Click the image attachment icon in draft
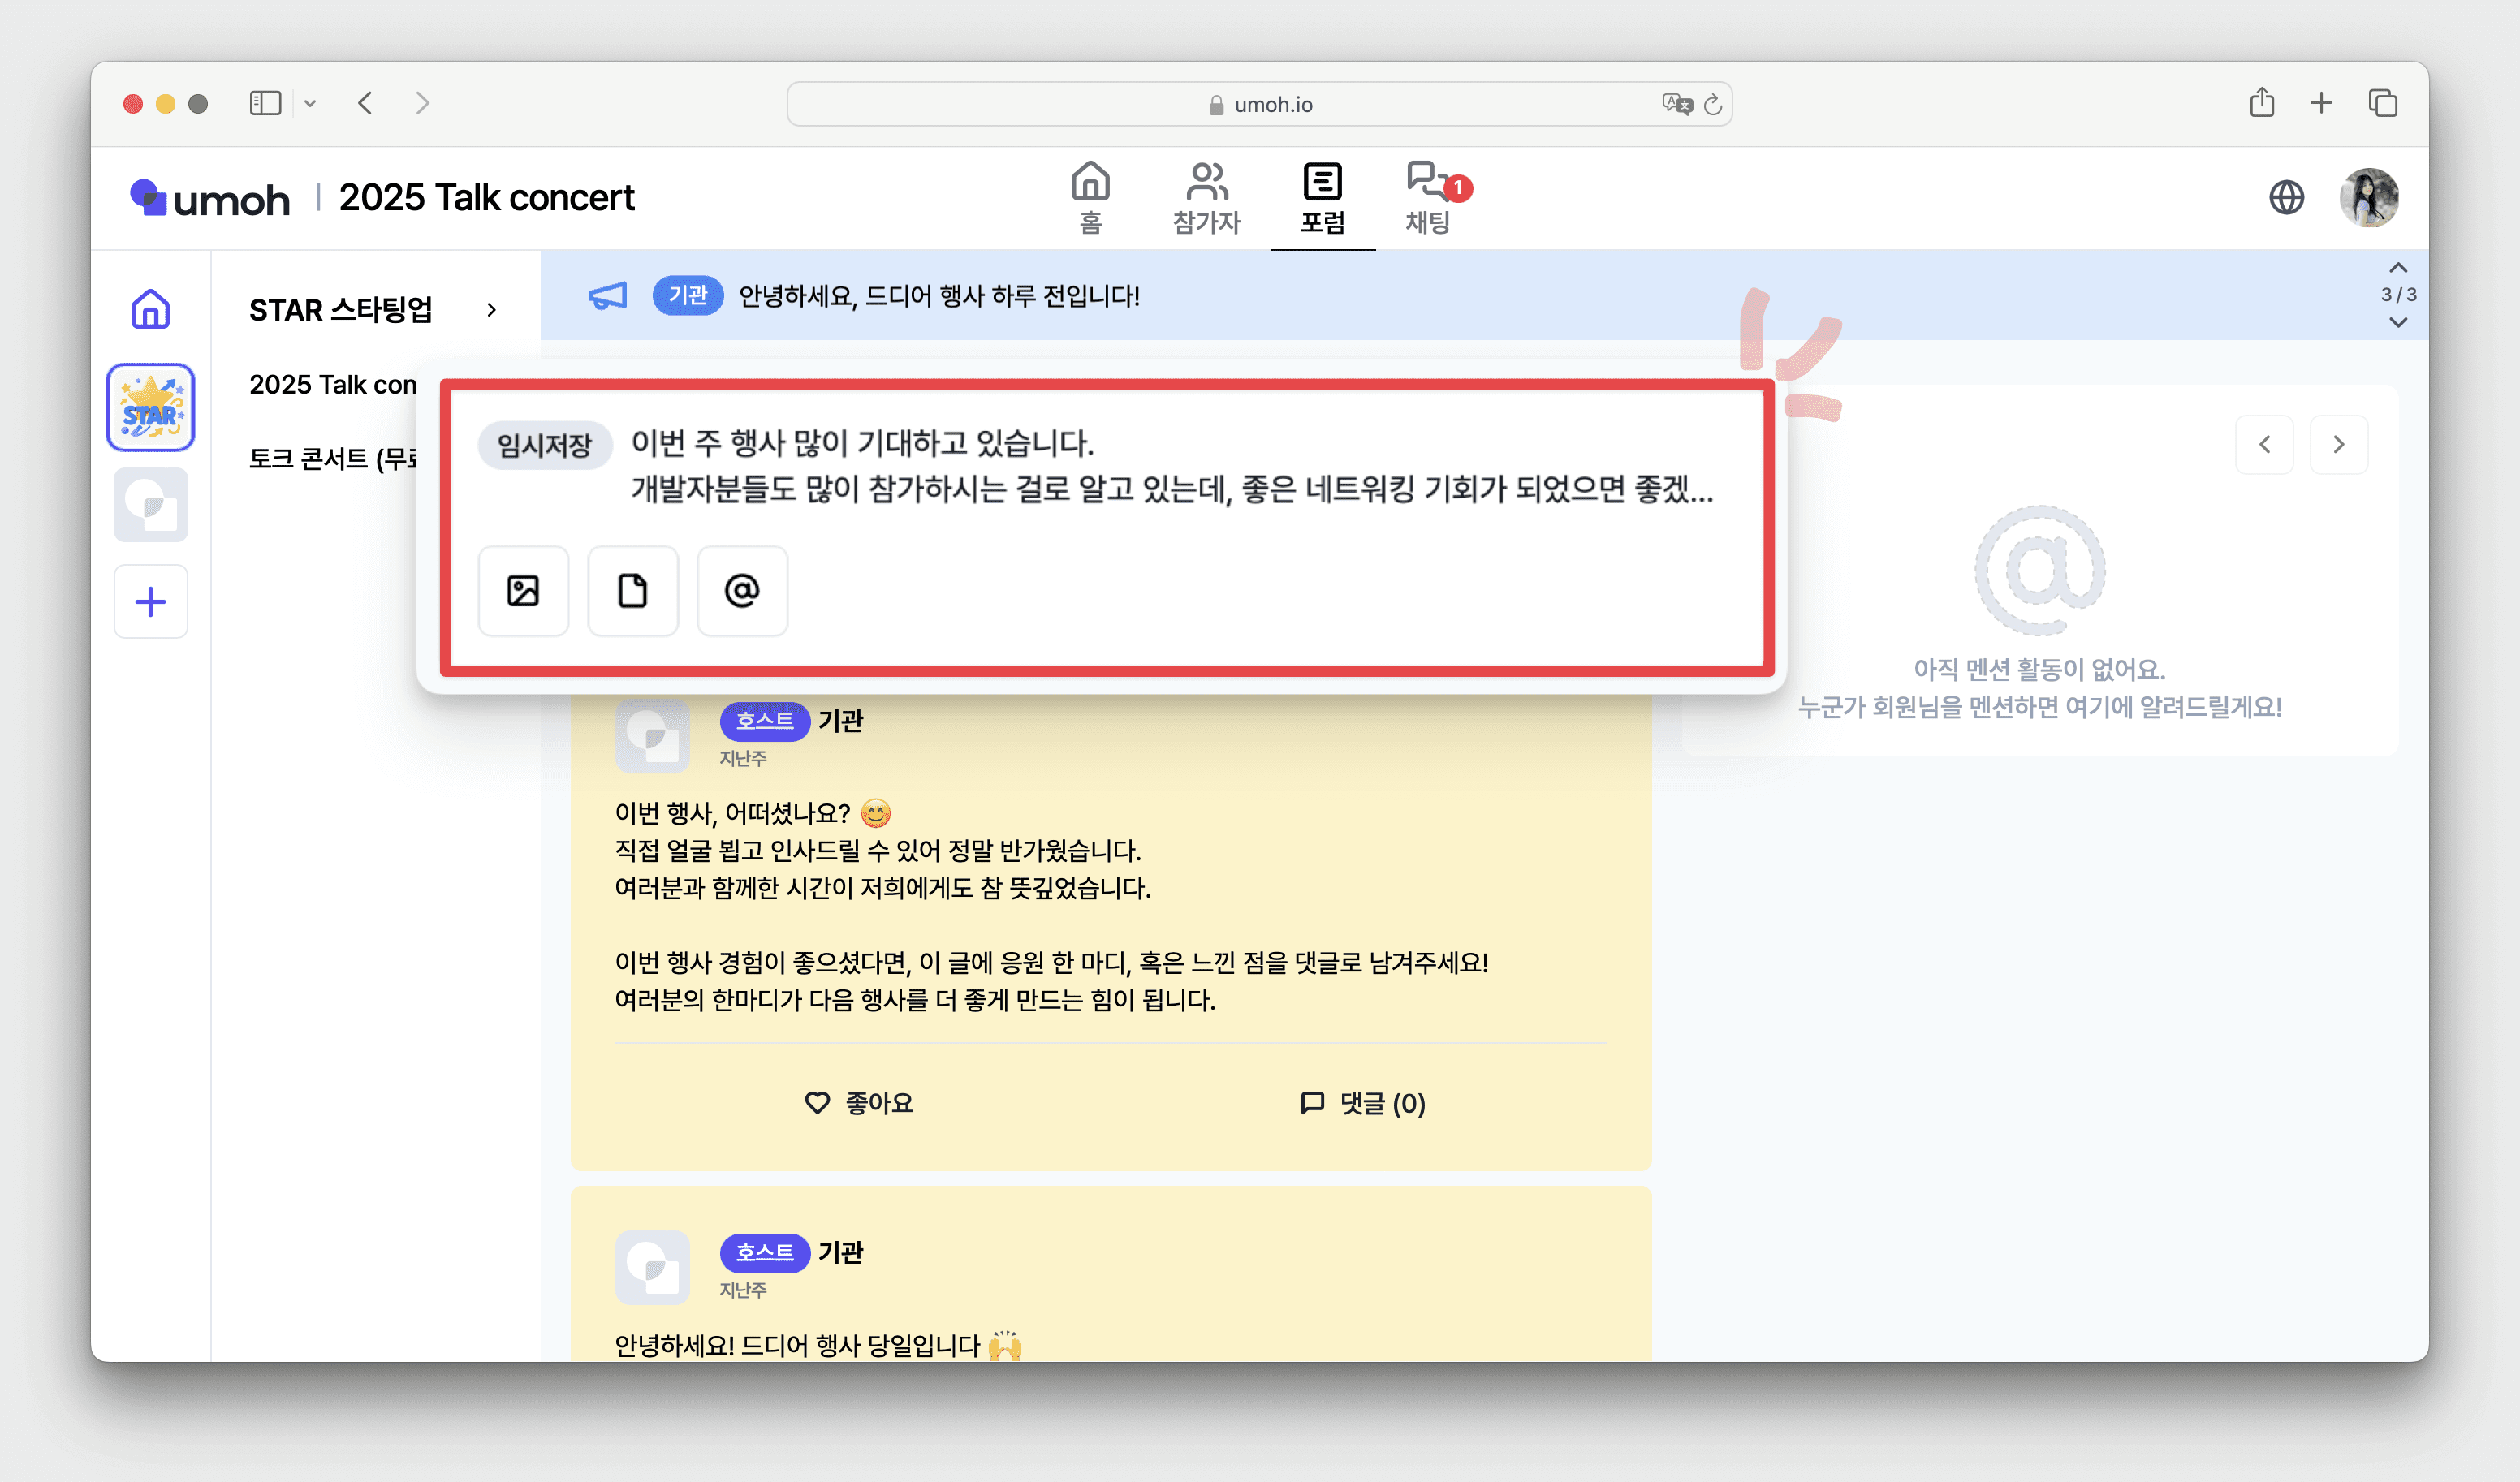2520x1482 pixels. coord(523,591)
